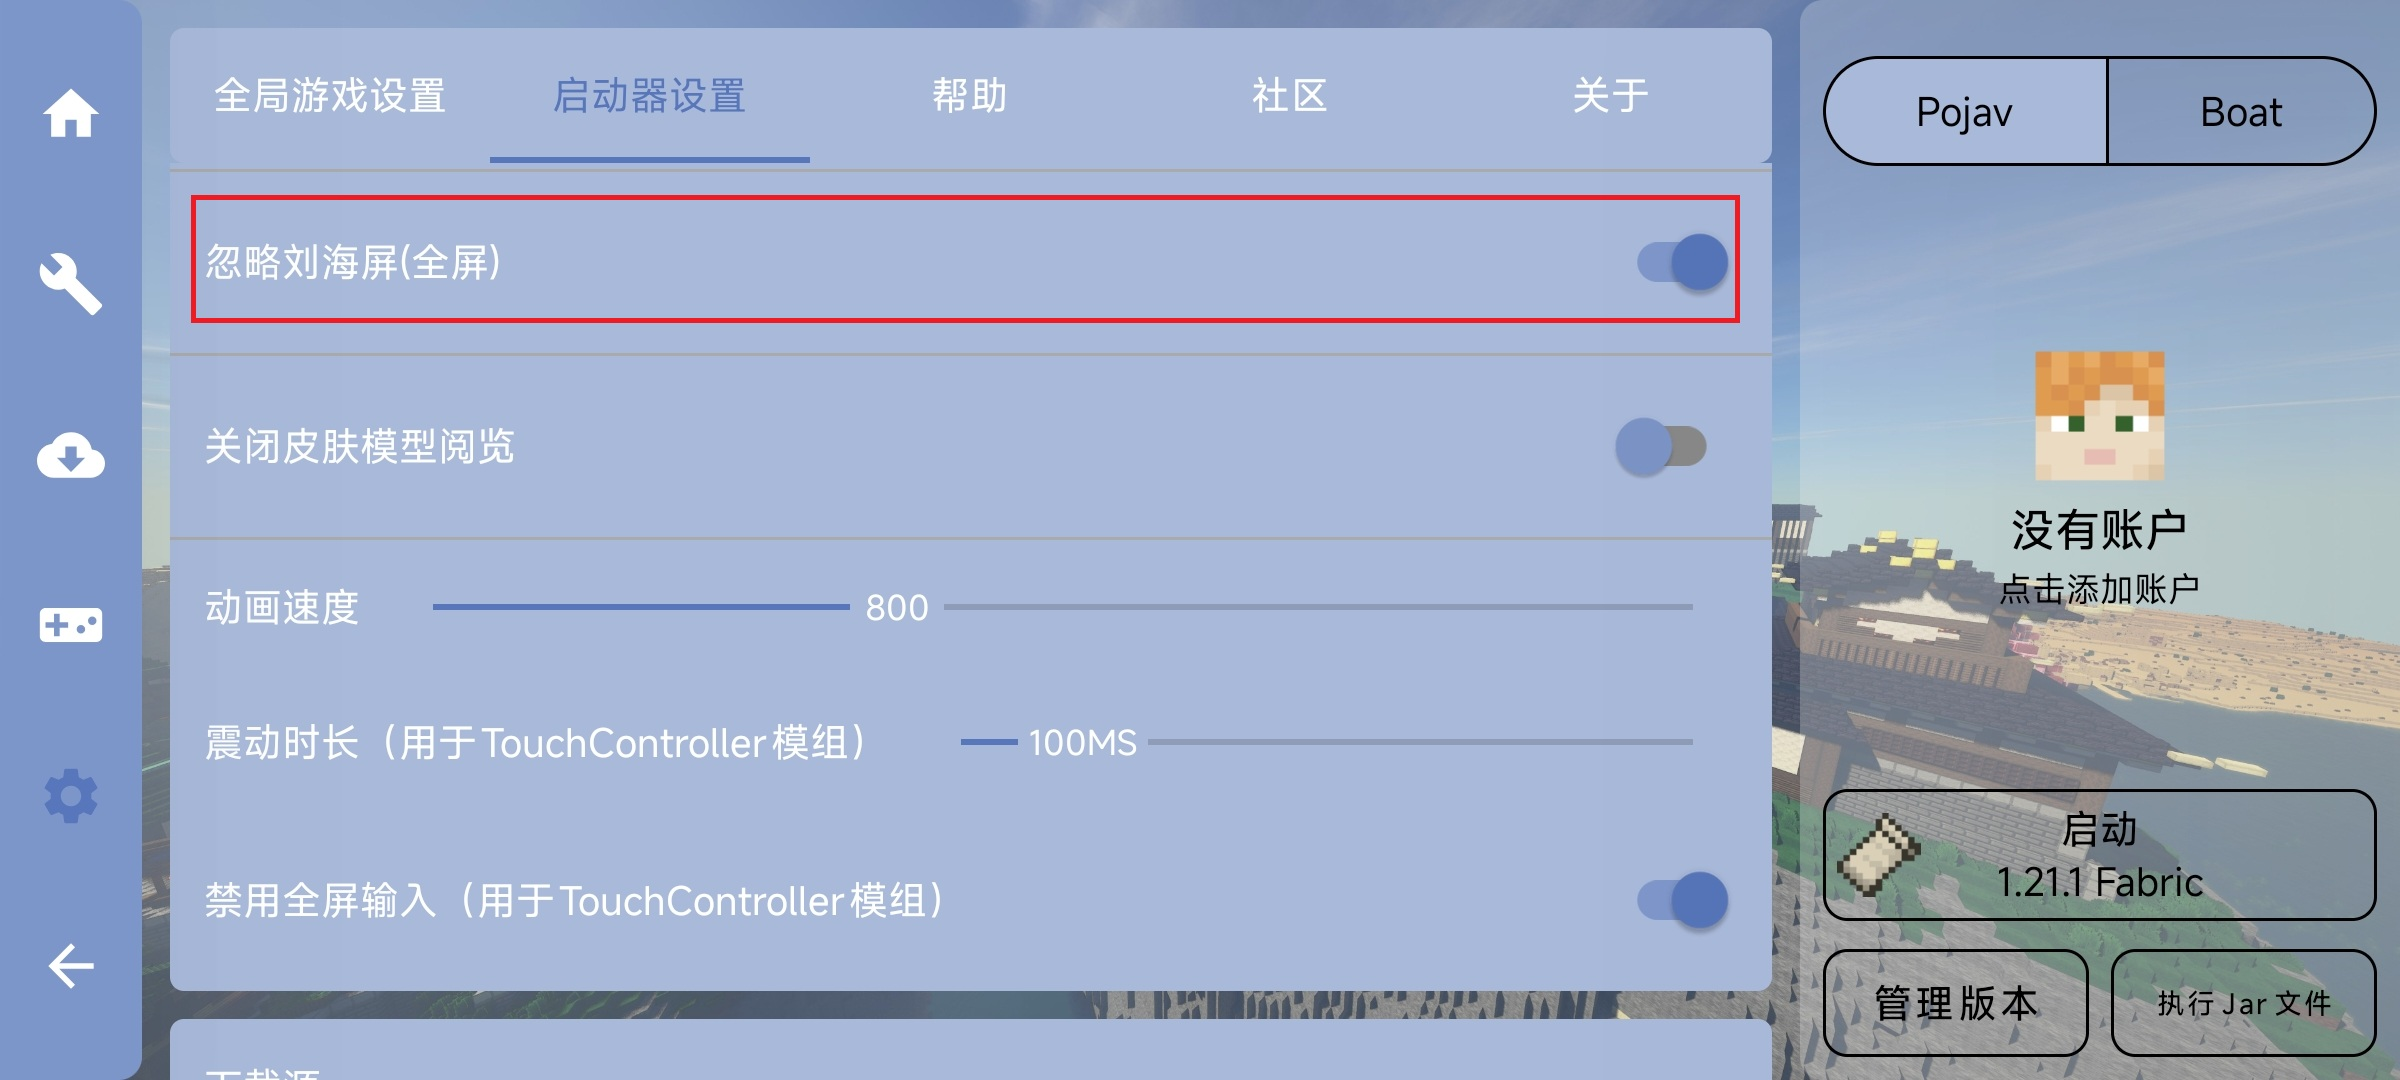
Task: Switch to the 全局游戏设置 tab
Action: [x=330, y=96]
